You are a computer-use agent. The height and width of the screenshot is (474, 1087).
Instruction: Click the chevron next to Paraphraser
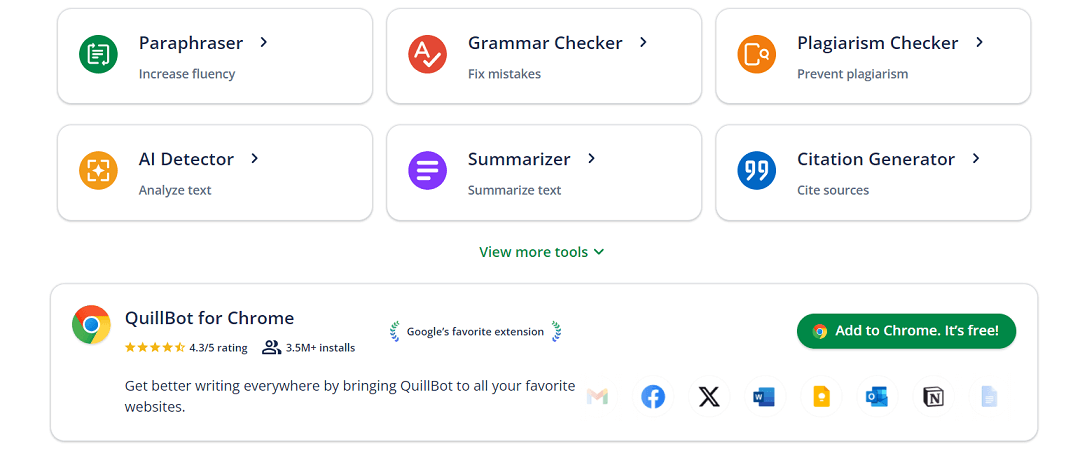263,42
